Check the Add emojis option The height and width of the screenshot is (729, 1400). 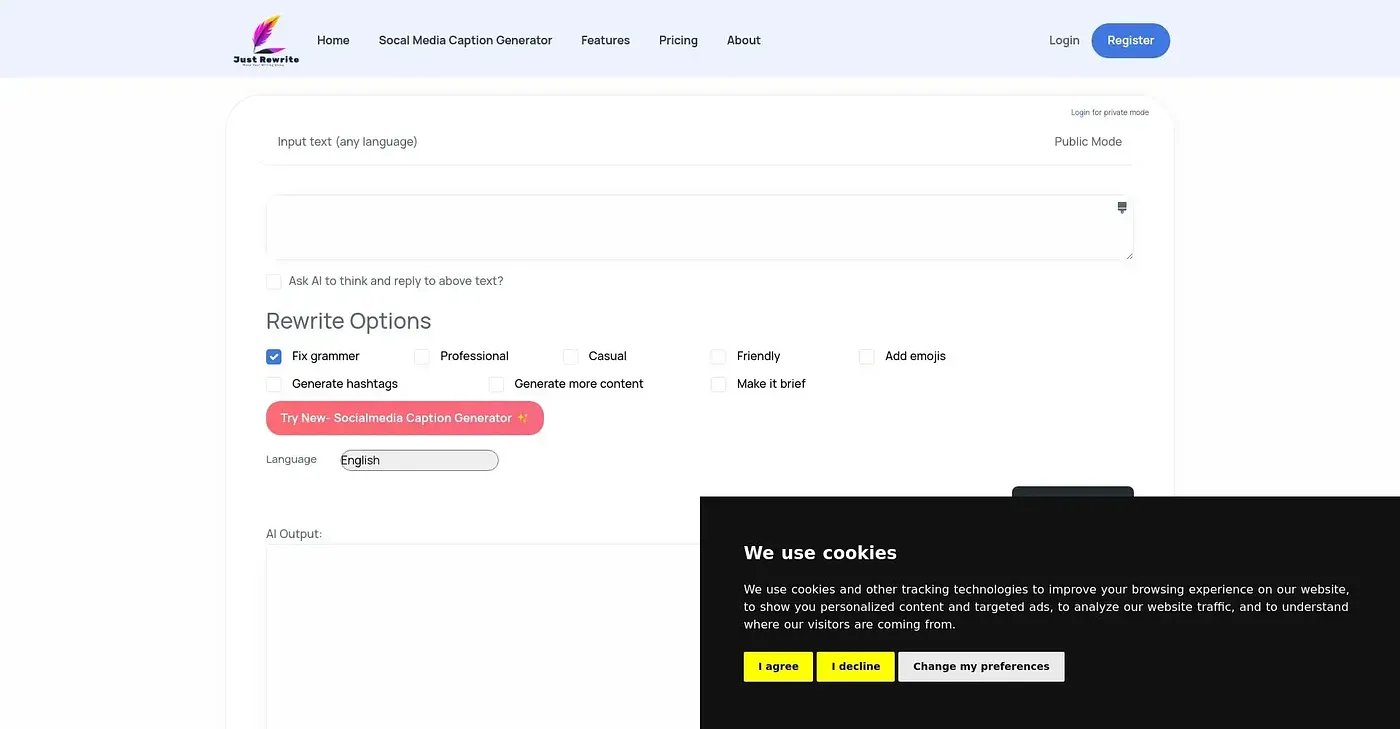click(x=867, y=356)
